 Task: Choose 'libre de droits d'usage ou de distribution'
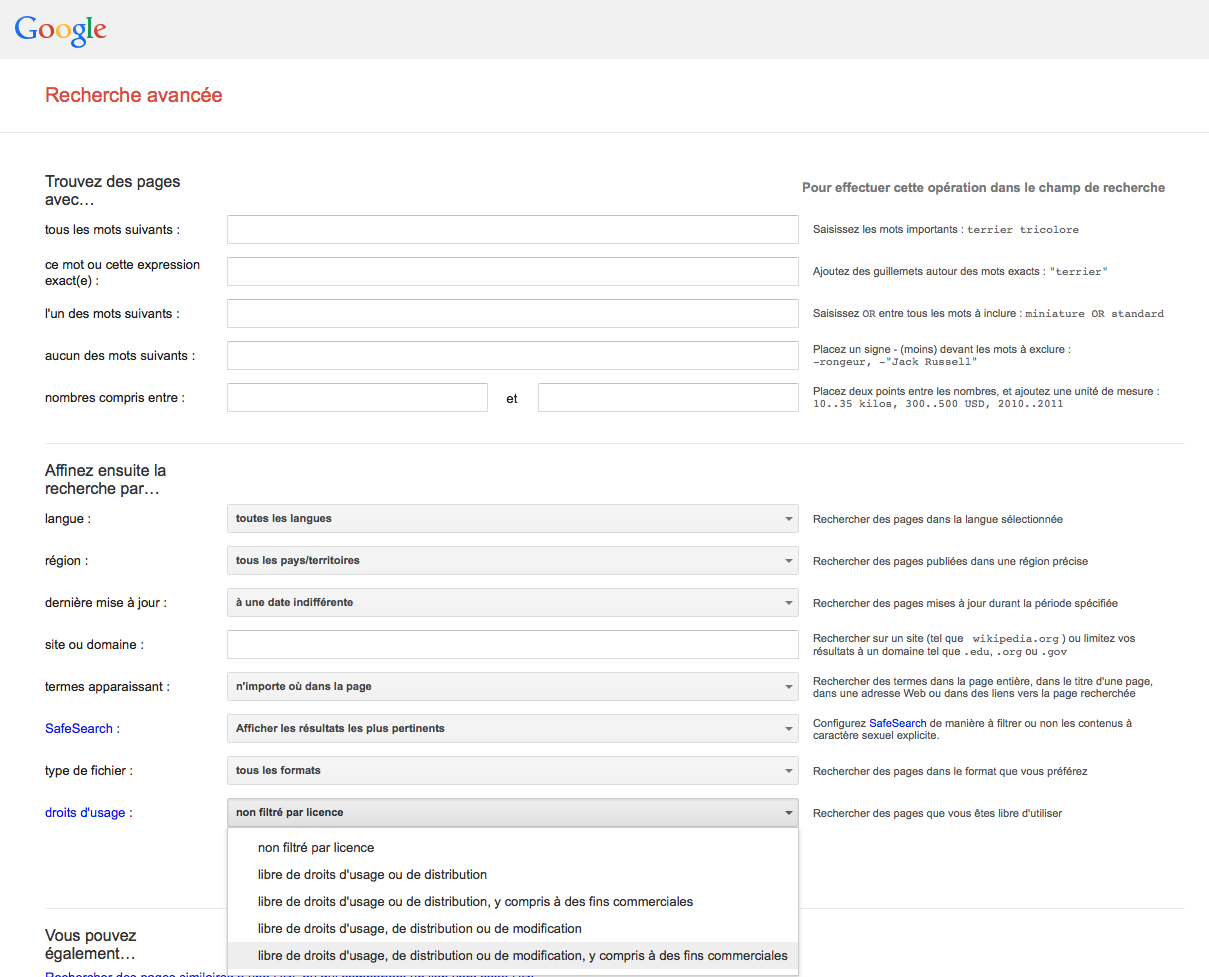pyautogui.click(x=372, y=875)
